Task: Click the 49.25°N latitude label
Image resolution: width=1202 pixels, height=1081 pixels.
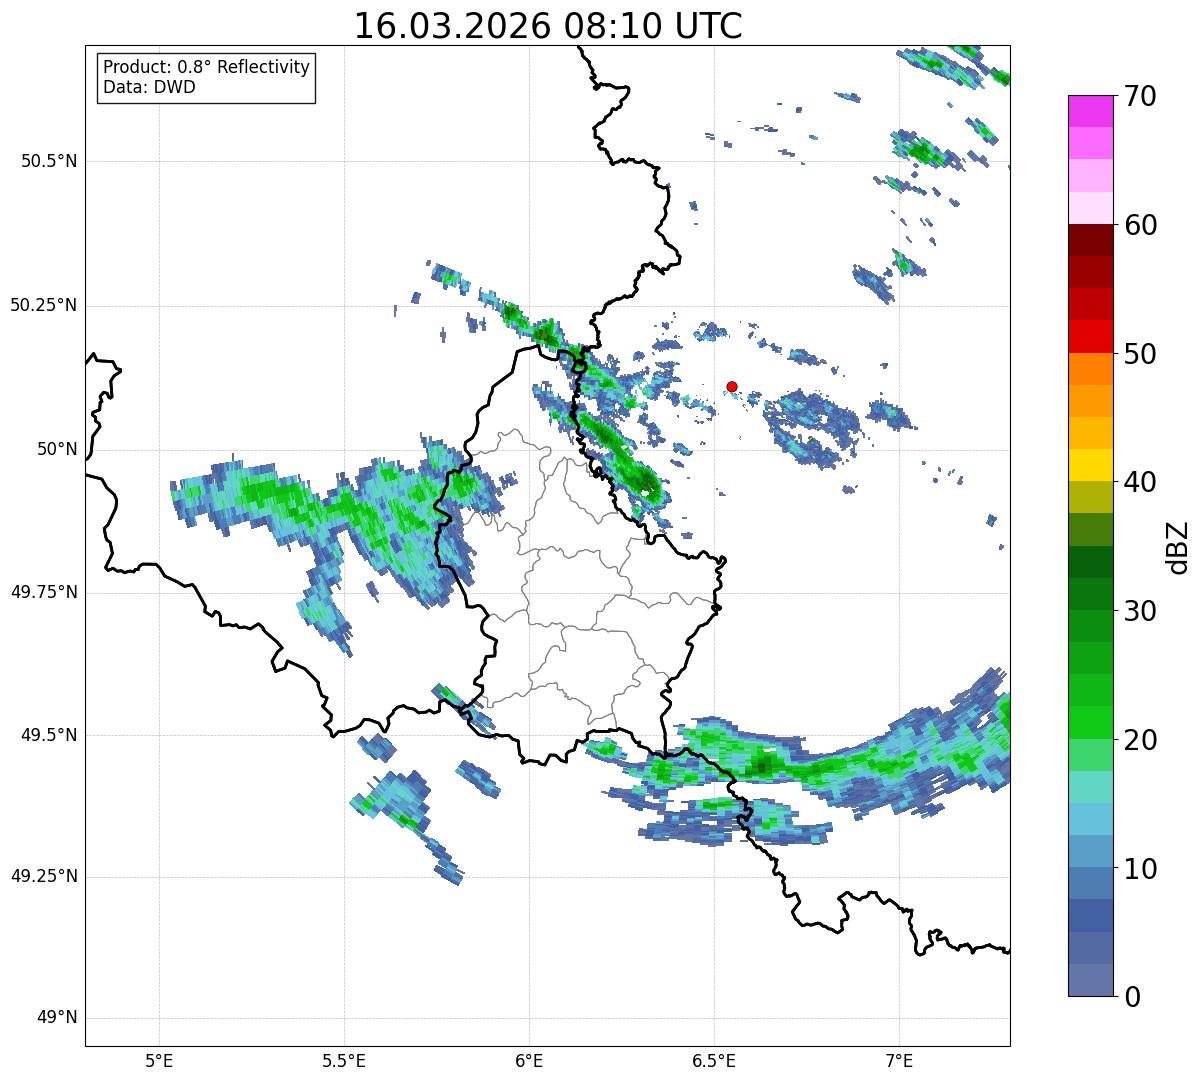Action: click(x=44, y=876)
